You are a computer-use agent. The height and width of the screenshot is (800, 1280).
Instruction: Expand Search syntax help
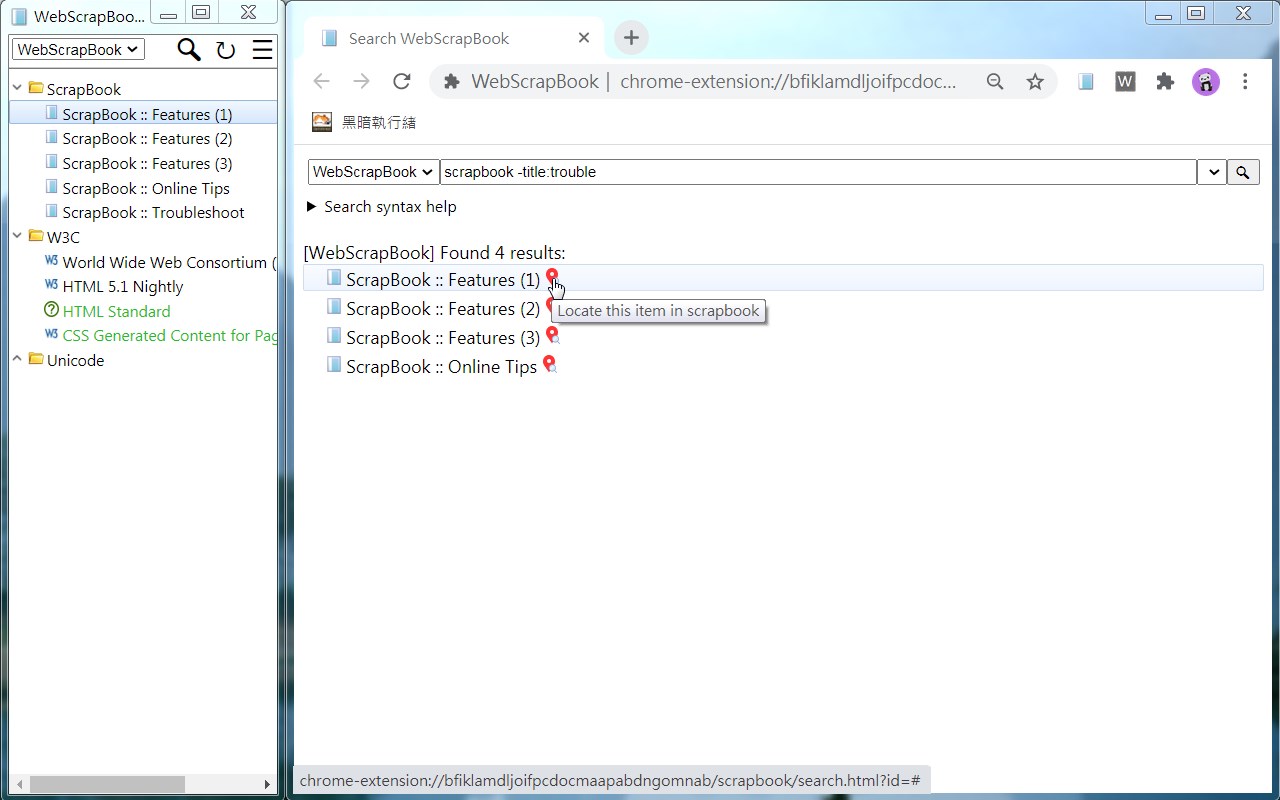[x=381, y=206]
